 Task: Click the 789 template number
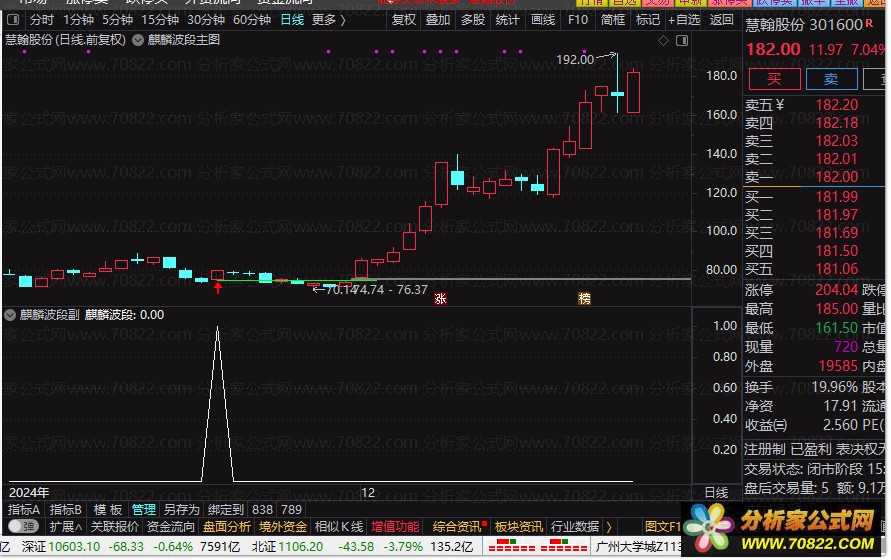292,509
